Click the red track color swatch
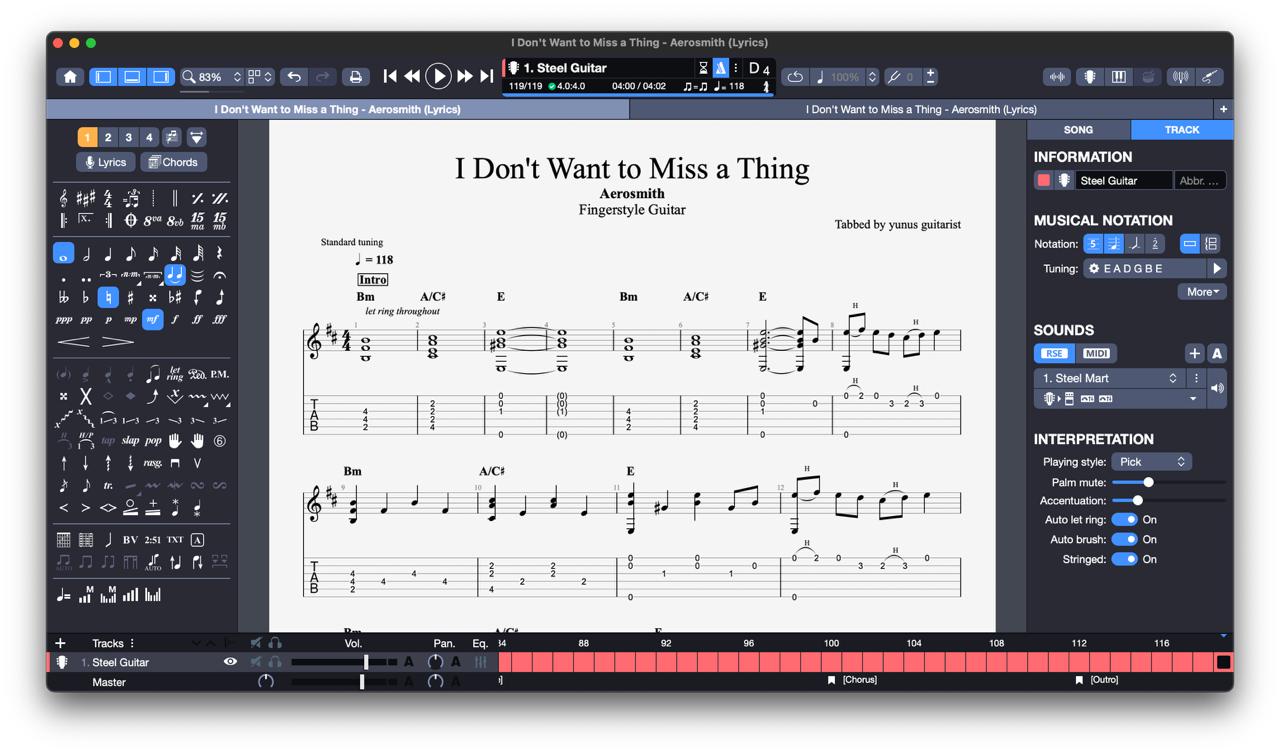 (x=1044, y=181)
